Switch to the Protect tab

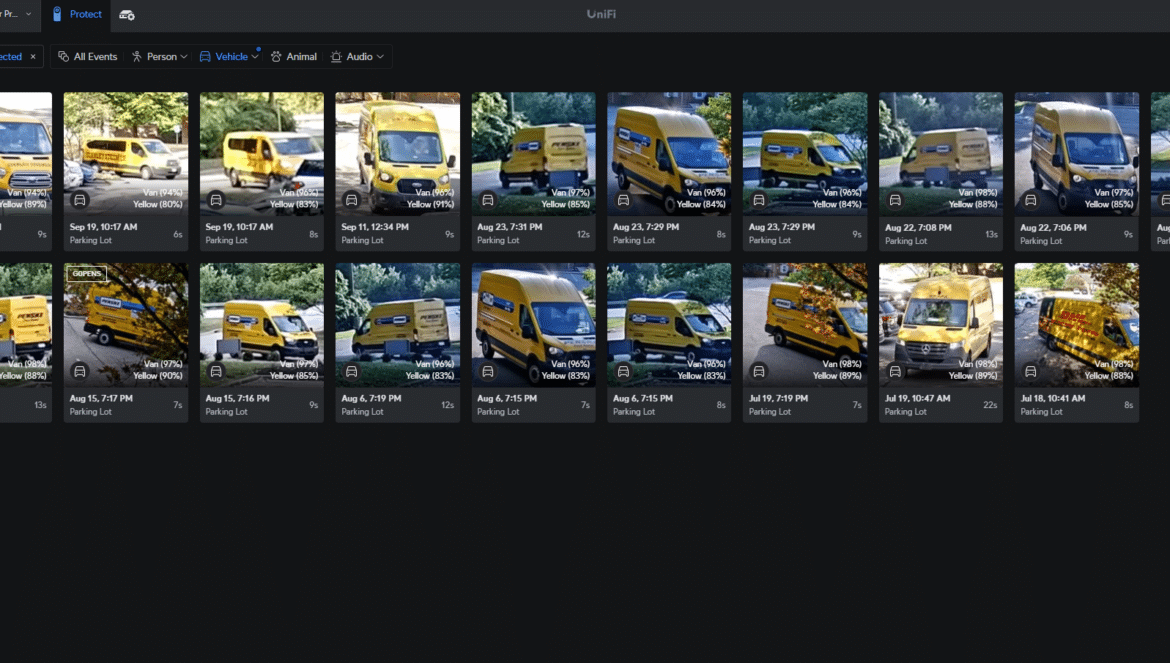(x=77, y=15)
